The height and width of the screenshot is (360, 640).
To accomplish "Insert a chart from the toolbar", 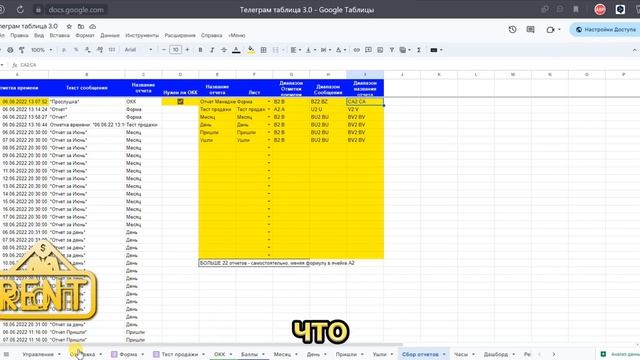I will click(380, 50).
